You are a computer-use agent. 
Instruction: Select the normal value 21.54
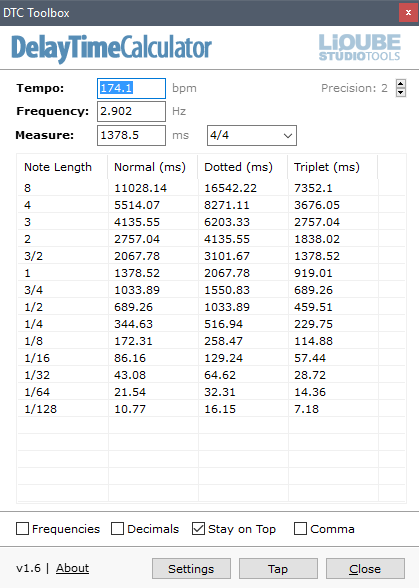(x=130, y=392)
